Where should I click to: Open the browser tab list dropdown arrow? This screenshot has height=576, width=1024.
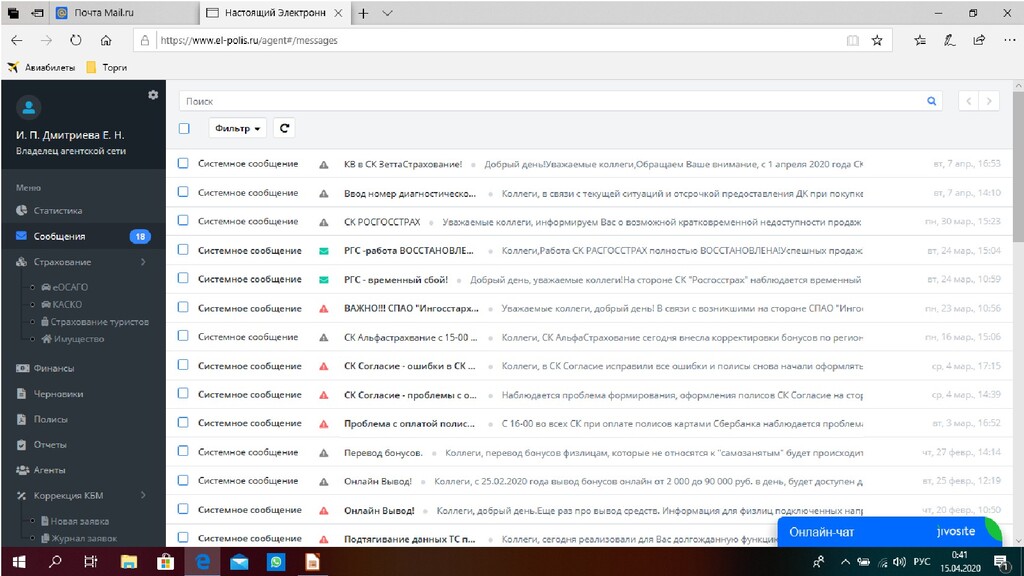(x=387, y=13)
